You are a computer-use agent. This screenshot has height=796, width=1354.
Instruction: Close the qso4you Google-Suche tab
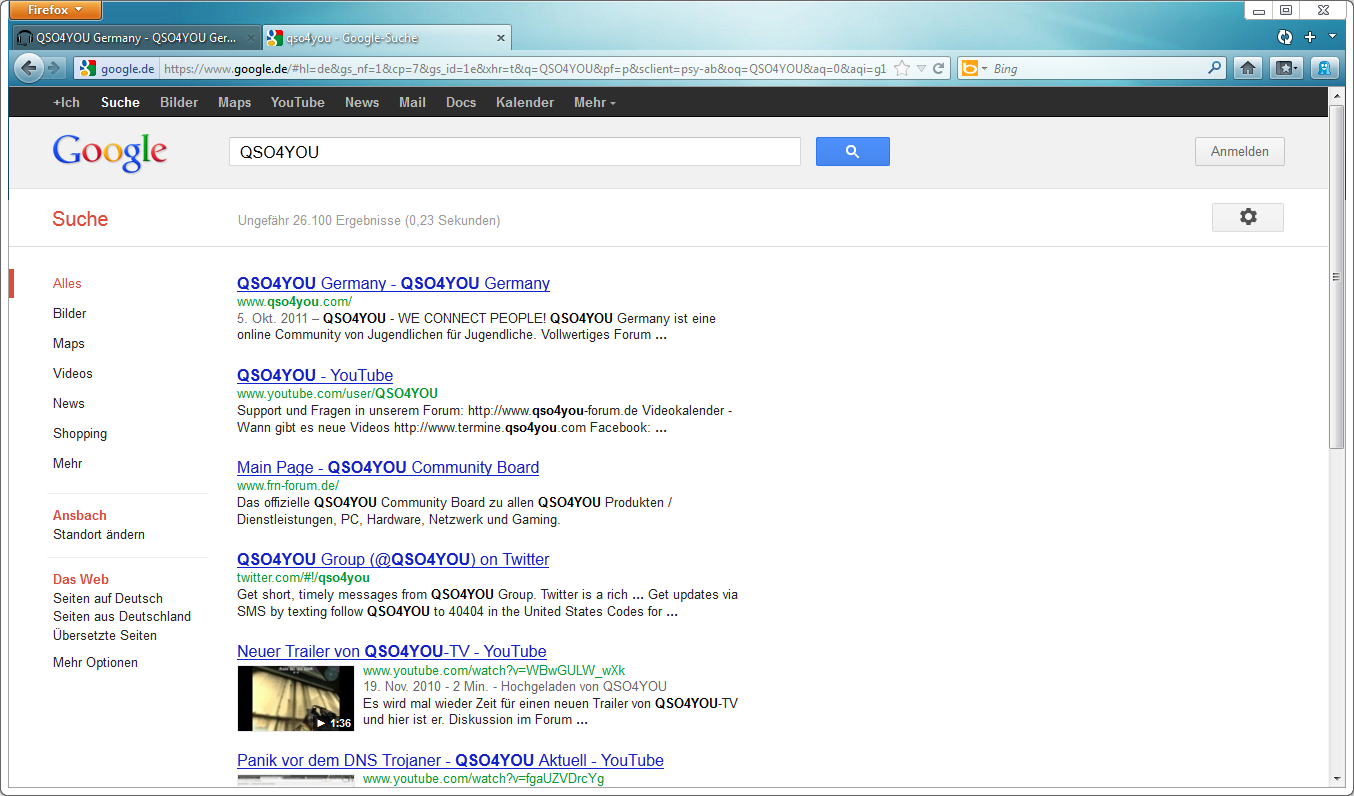(x=501, y=38)
